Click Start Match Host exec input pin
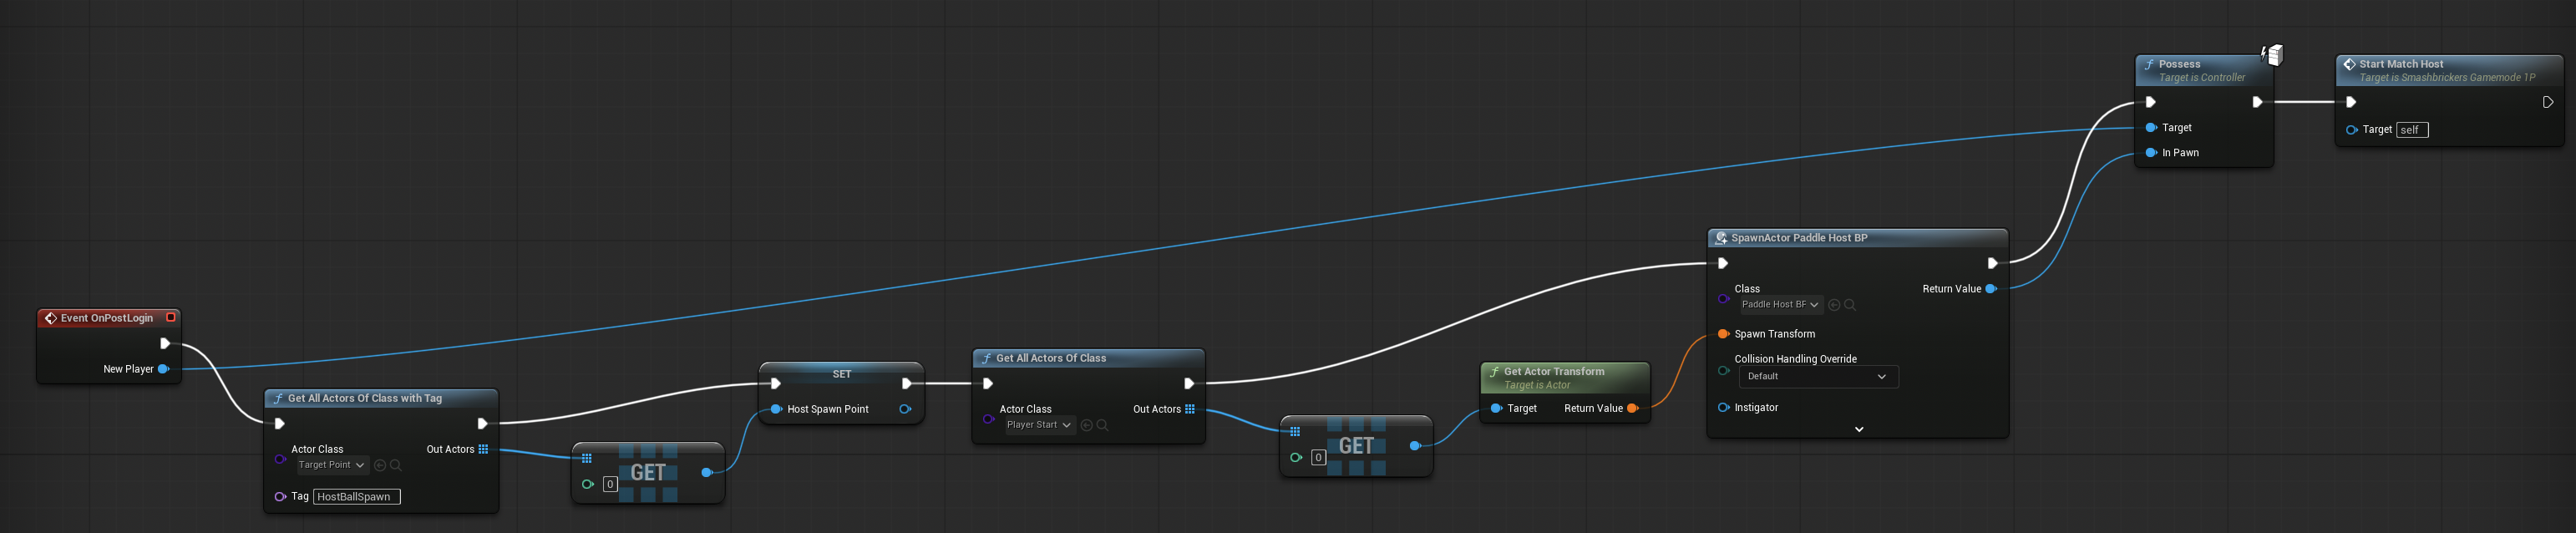The image size is (2576, 533). pos(2351,102)
